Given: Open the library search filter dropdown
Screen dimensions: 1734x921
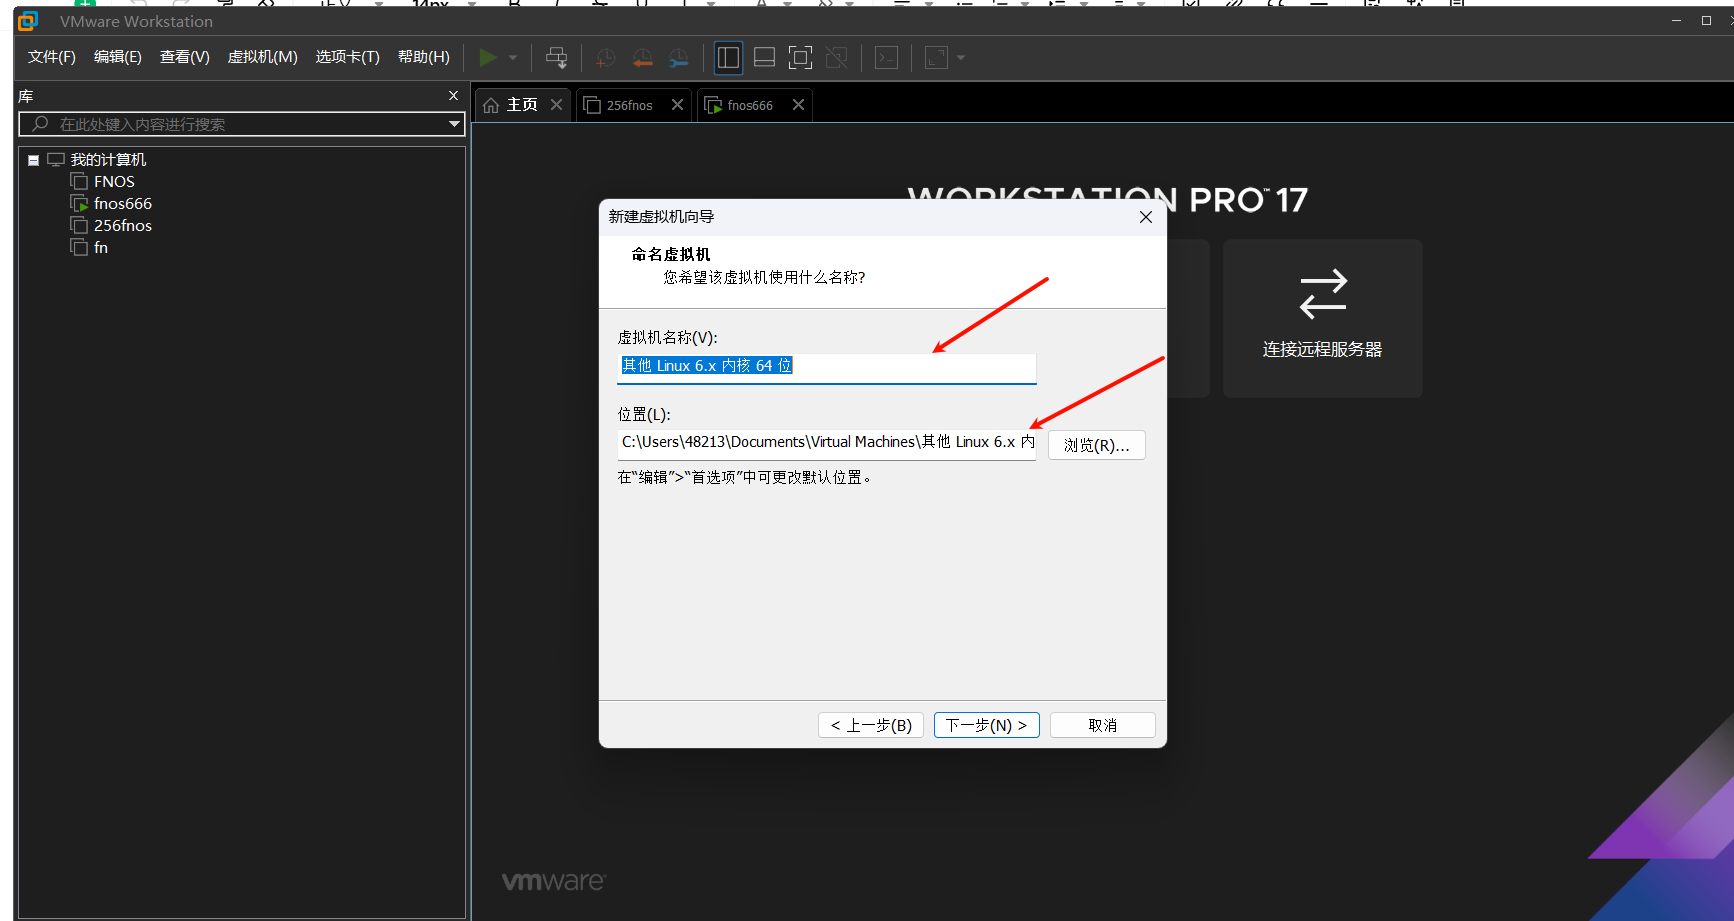Looking at the screenshot, I should click(x=454, y=124).
